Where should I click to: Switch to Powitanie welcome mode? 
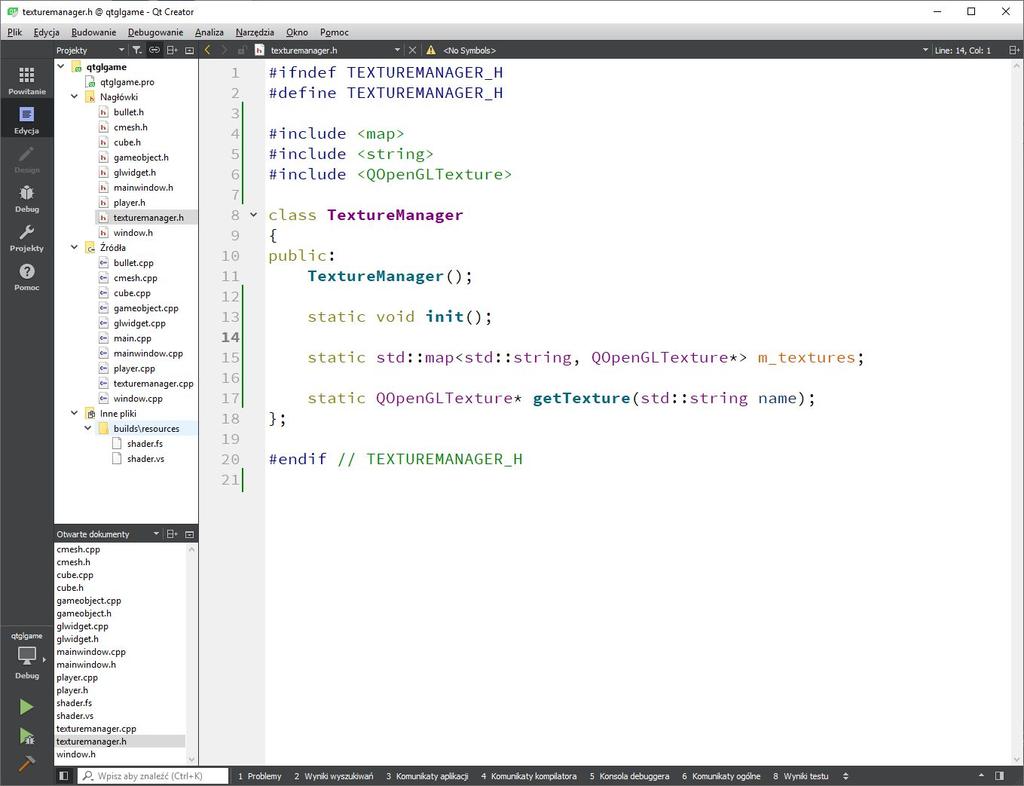pos(27,80)
